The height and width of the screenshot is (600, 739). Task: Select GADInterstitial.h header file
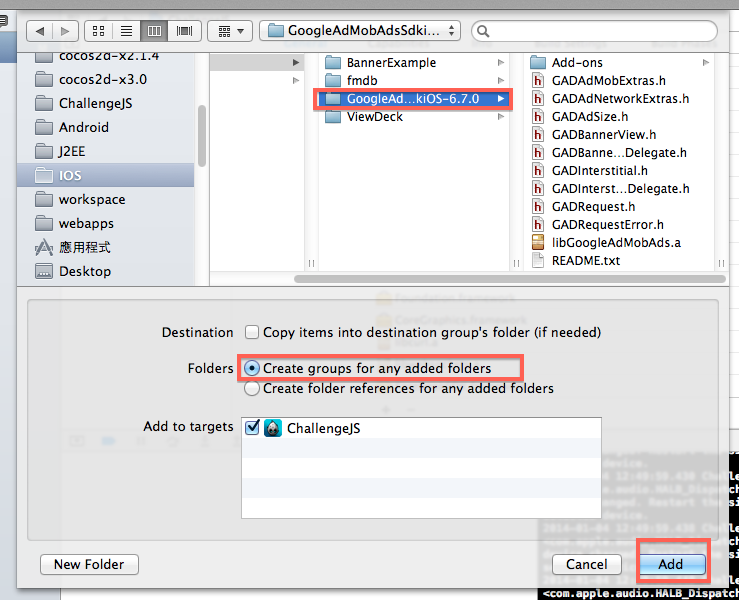pyautogui.click(x=620, y=171)
